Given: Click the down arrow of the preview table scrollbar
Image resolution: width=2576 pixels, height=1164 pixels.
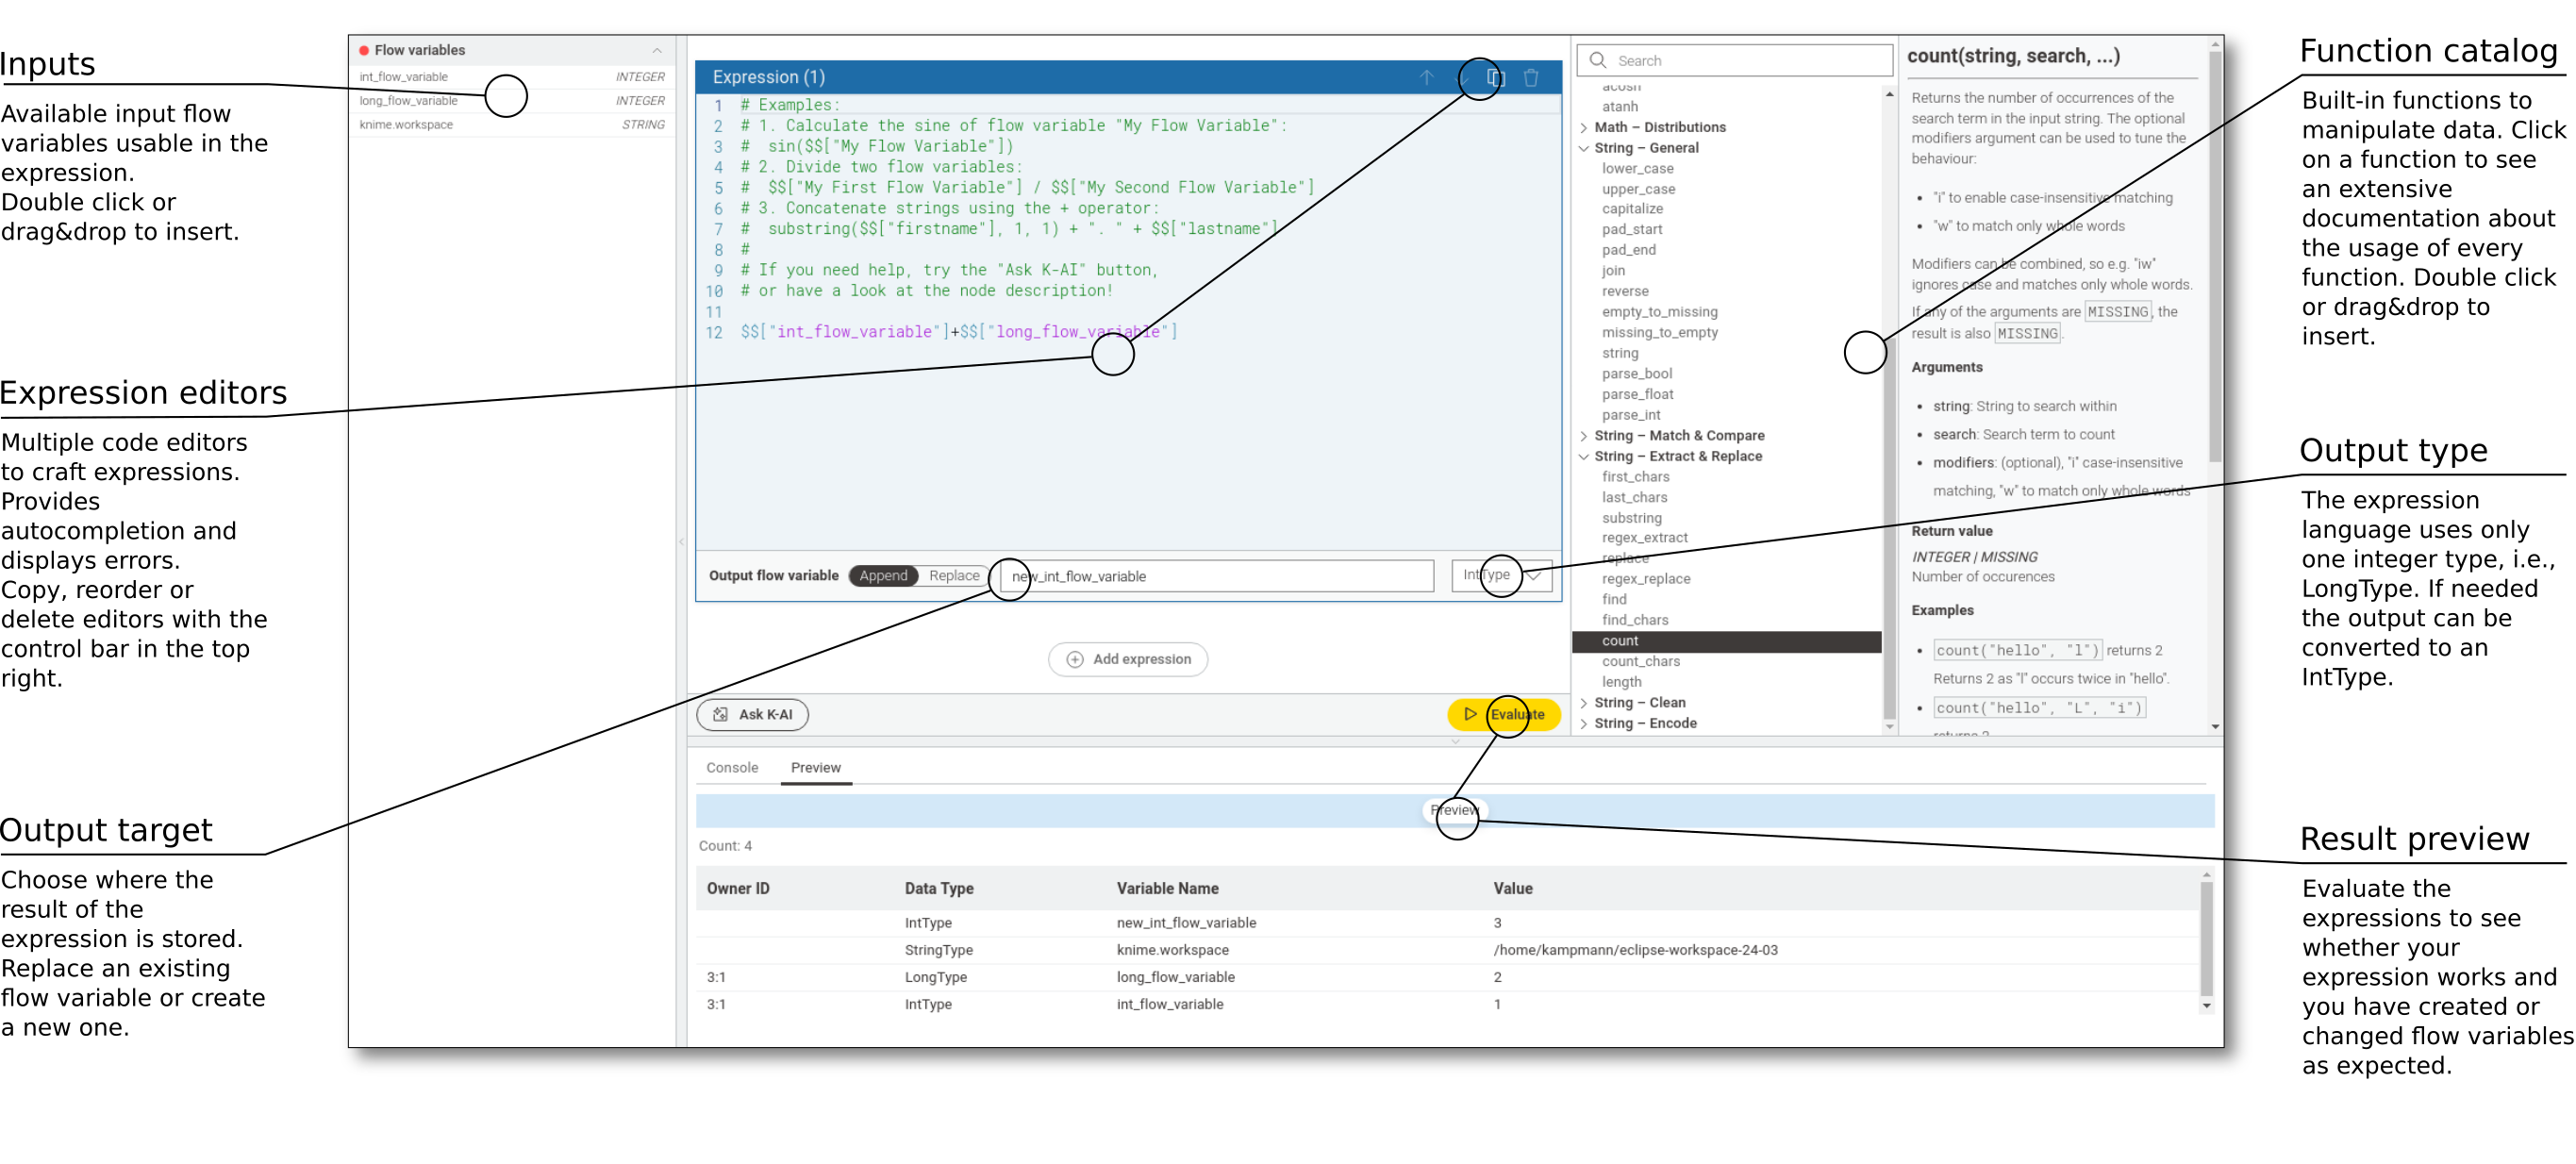Looking at the screenshot, I should (2206, 1006).
